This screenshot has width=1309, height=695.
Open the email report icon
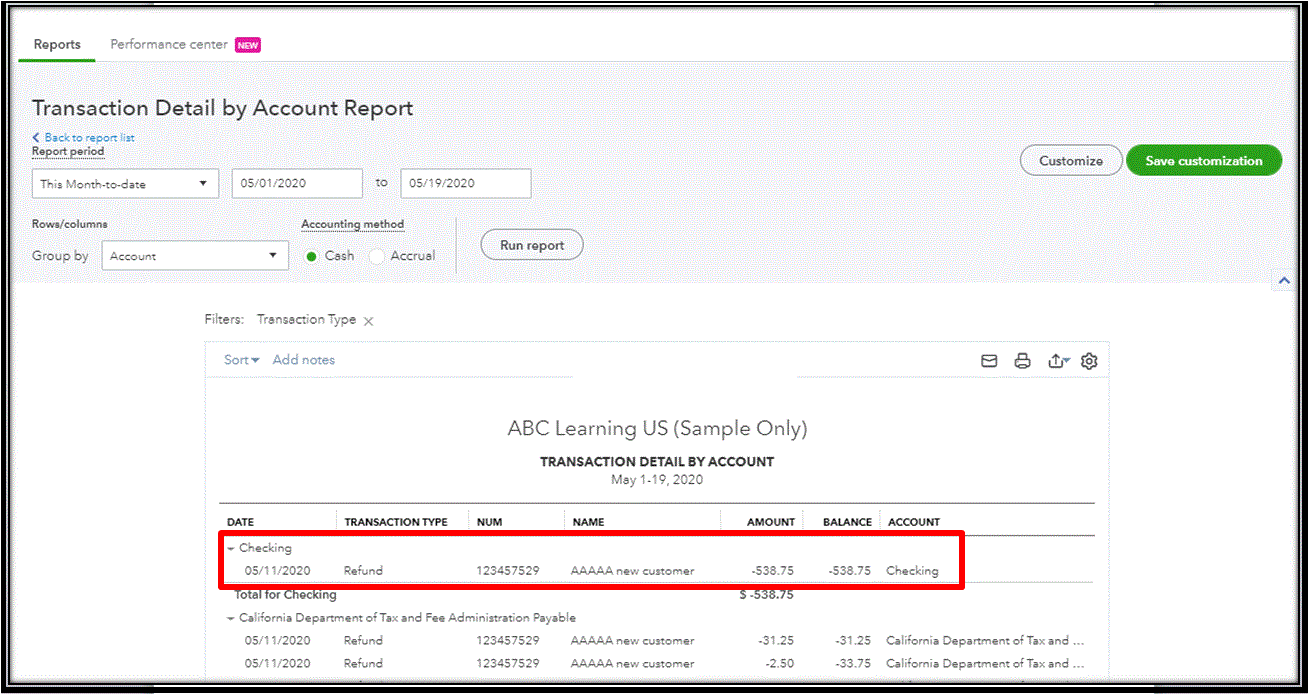pyautogui.click(x=989, y=361)
